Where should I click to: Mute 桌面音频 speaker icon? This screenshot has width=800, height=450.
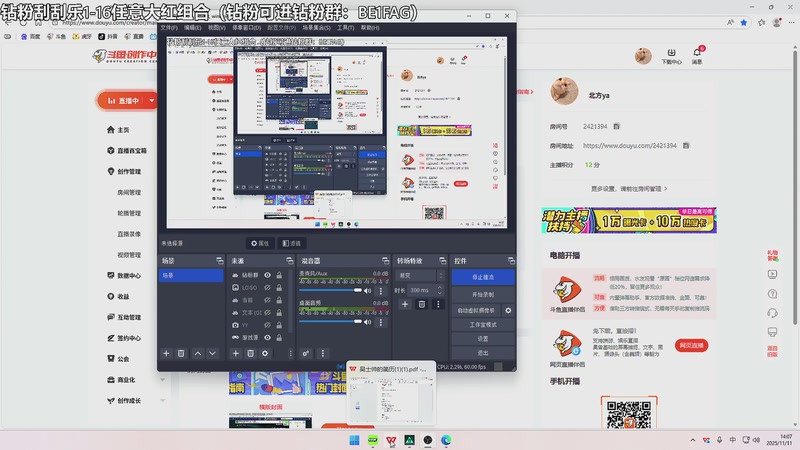(367, 322)
